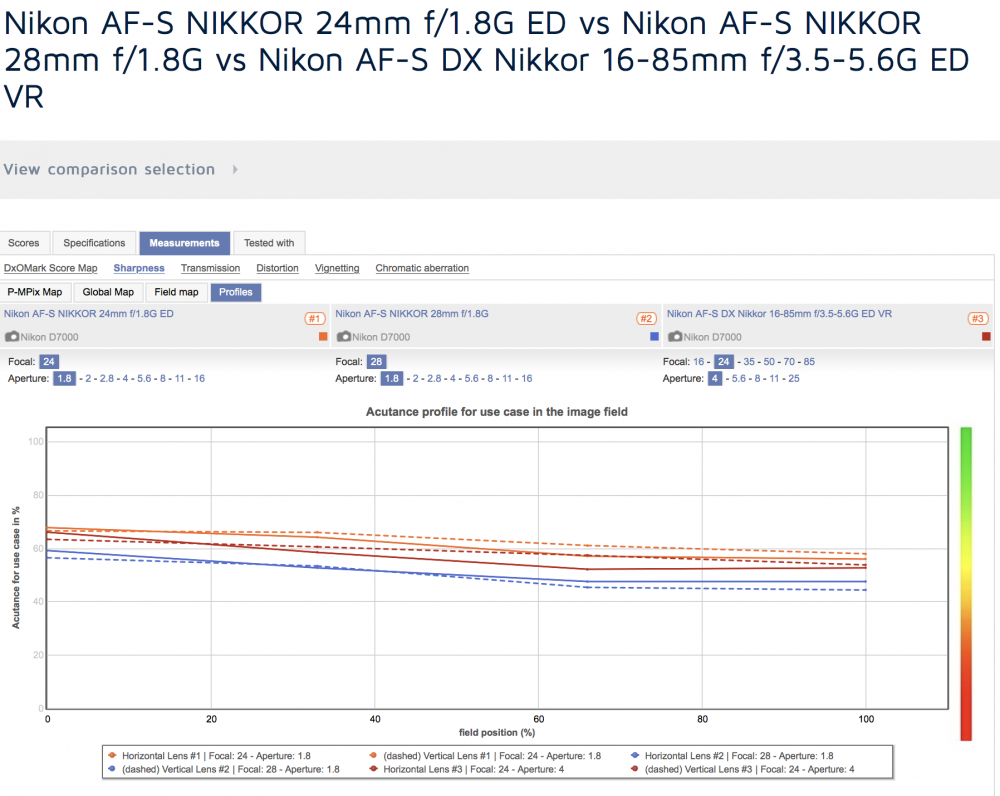Click the blue color square for lens #2
Viewport: 1000px width, 796px height.
[x=654, y=336]
